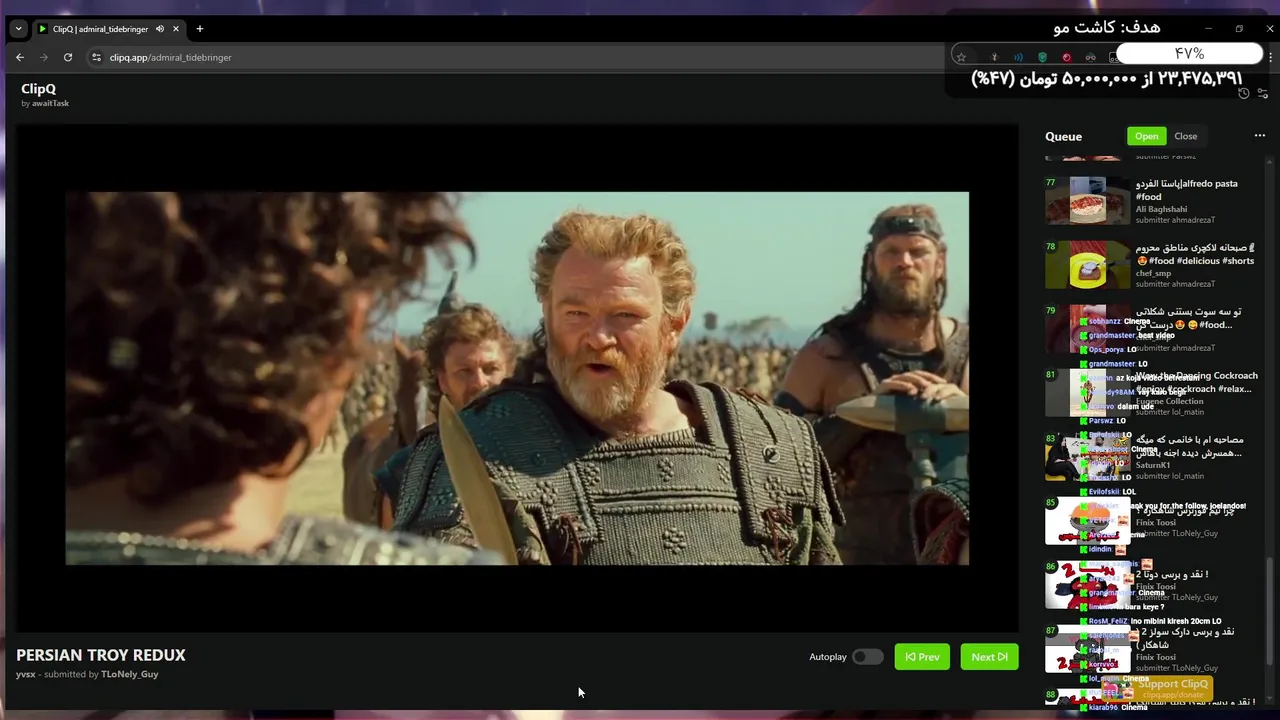Go to the previous clip with Prev
Screen dimensions: 1280x720
click(922, 657)
